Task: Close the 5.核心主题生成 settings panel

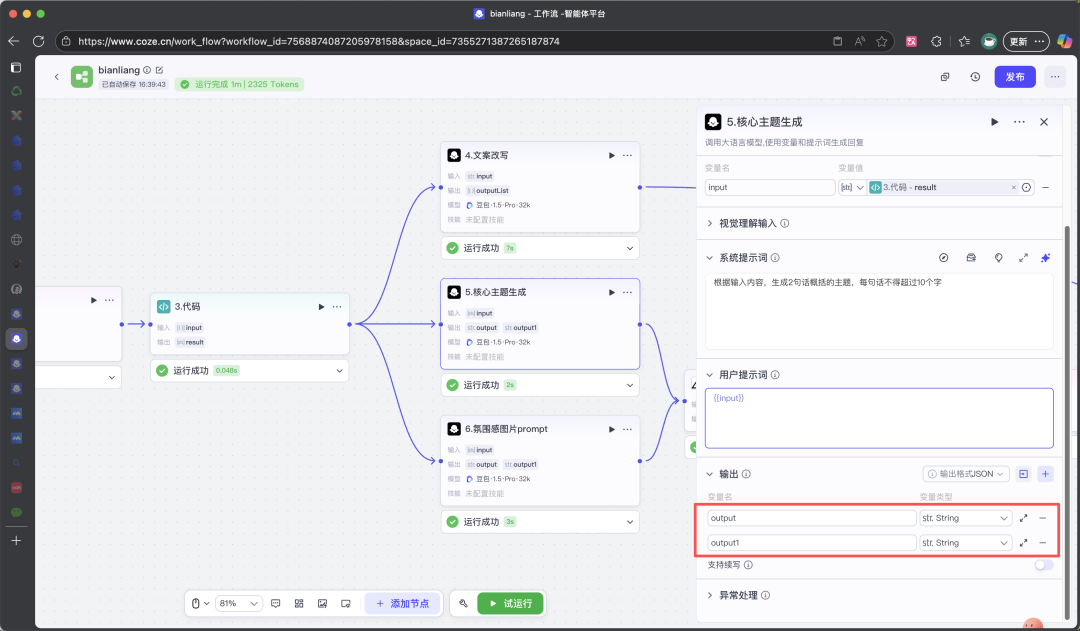Action: pyautogui.click(x=1044, y=122)
